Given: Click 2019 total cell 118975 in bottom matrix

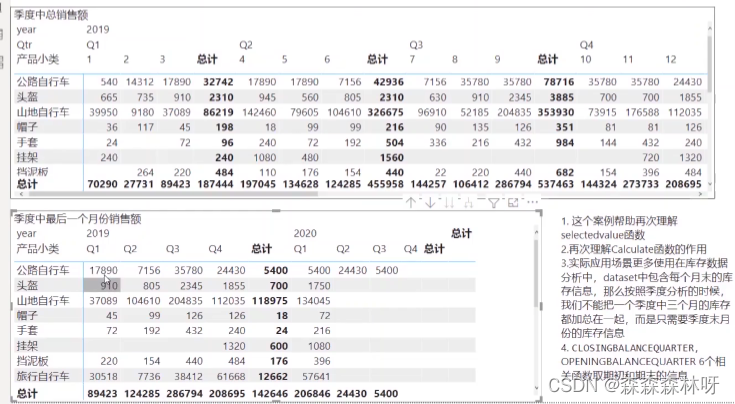Looking at the screenshot, I should tap(270, 300).
